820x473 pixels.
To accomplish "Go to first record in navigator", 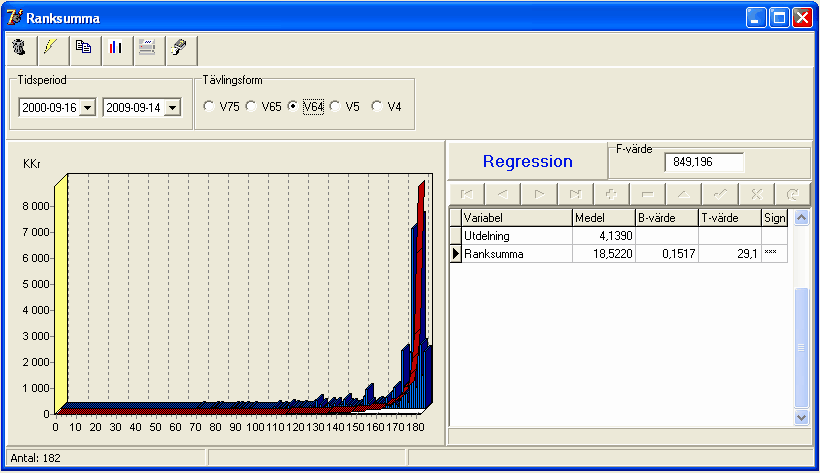I will click(x=467, y=194).
